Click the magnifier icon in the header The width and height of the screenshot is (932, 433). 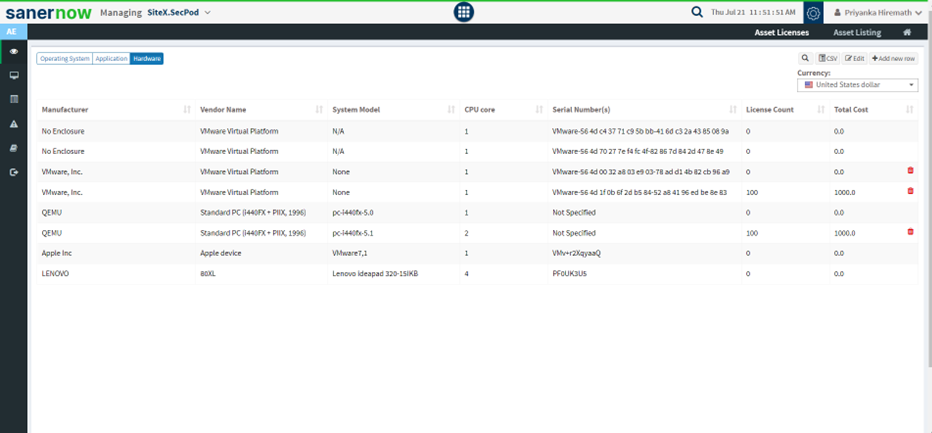tap(697, 12)
